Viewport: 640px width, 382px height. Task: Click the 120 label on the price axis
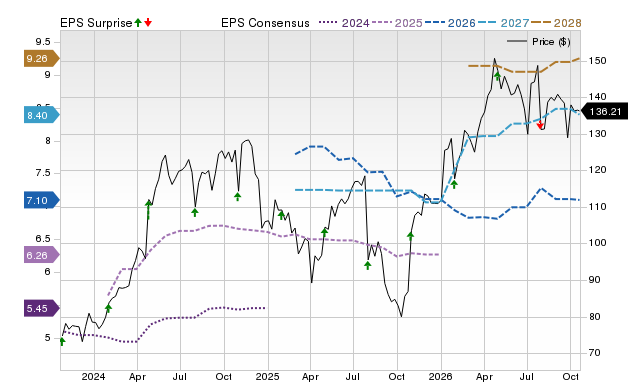[x=597, y=170]
